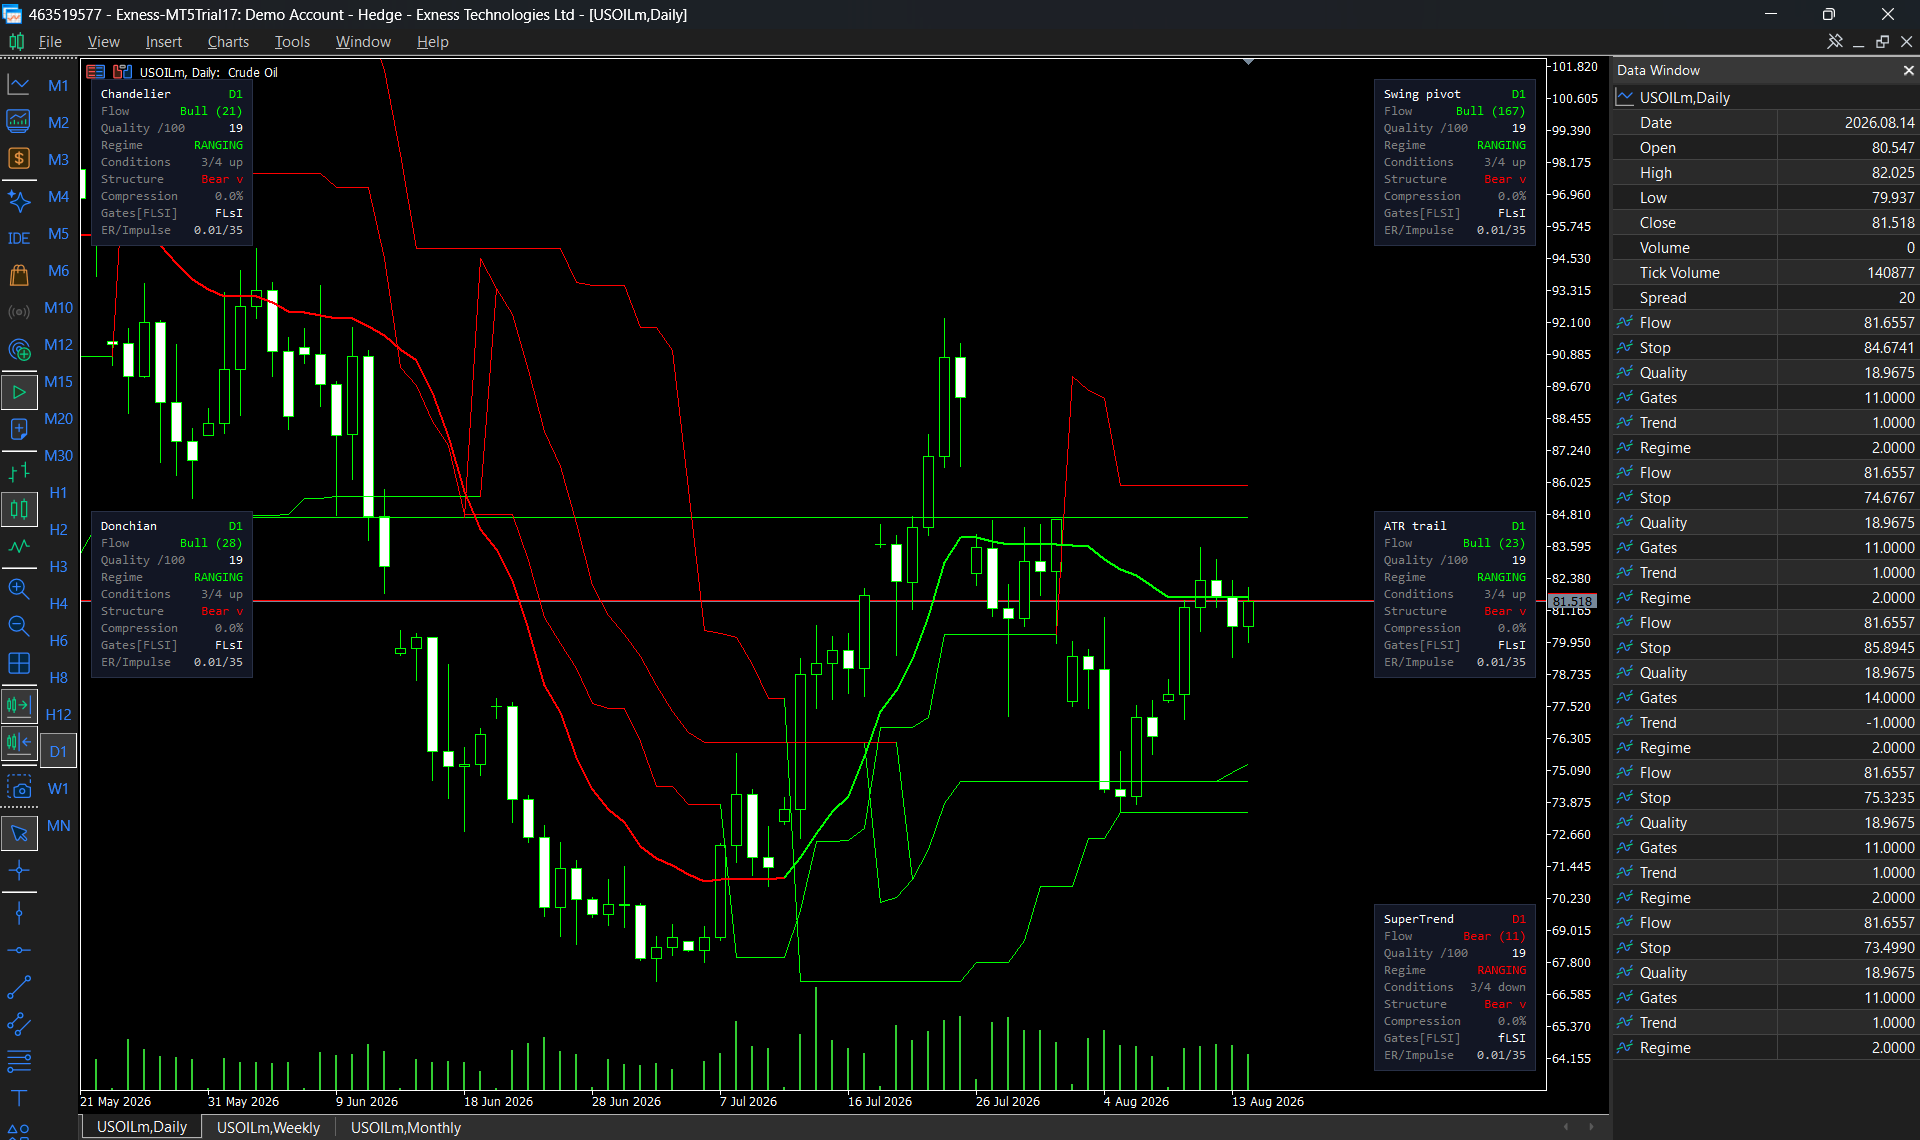Set timeframe to M30

58,456
